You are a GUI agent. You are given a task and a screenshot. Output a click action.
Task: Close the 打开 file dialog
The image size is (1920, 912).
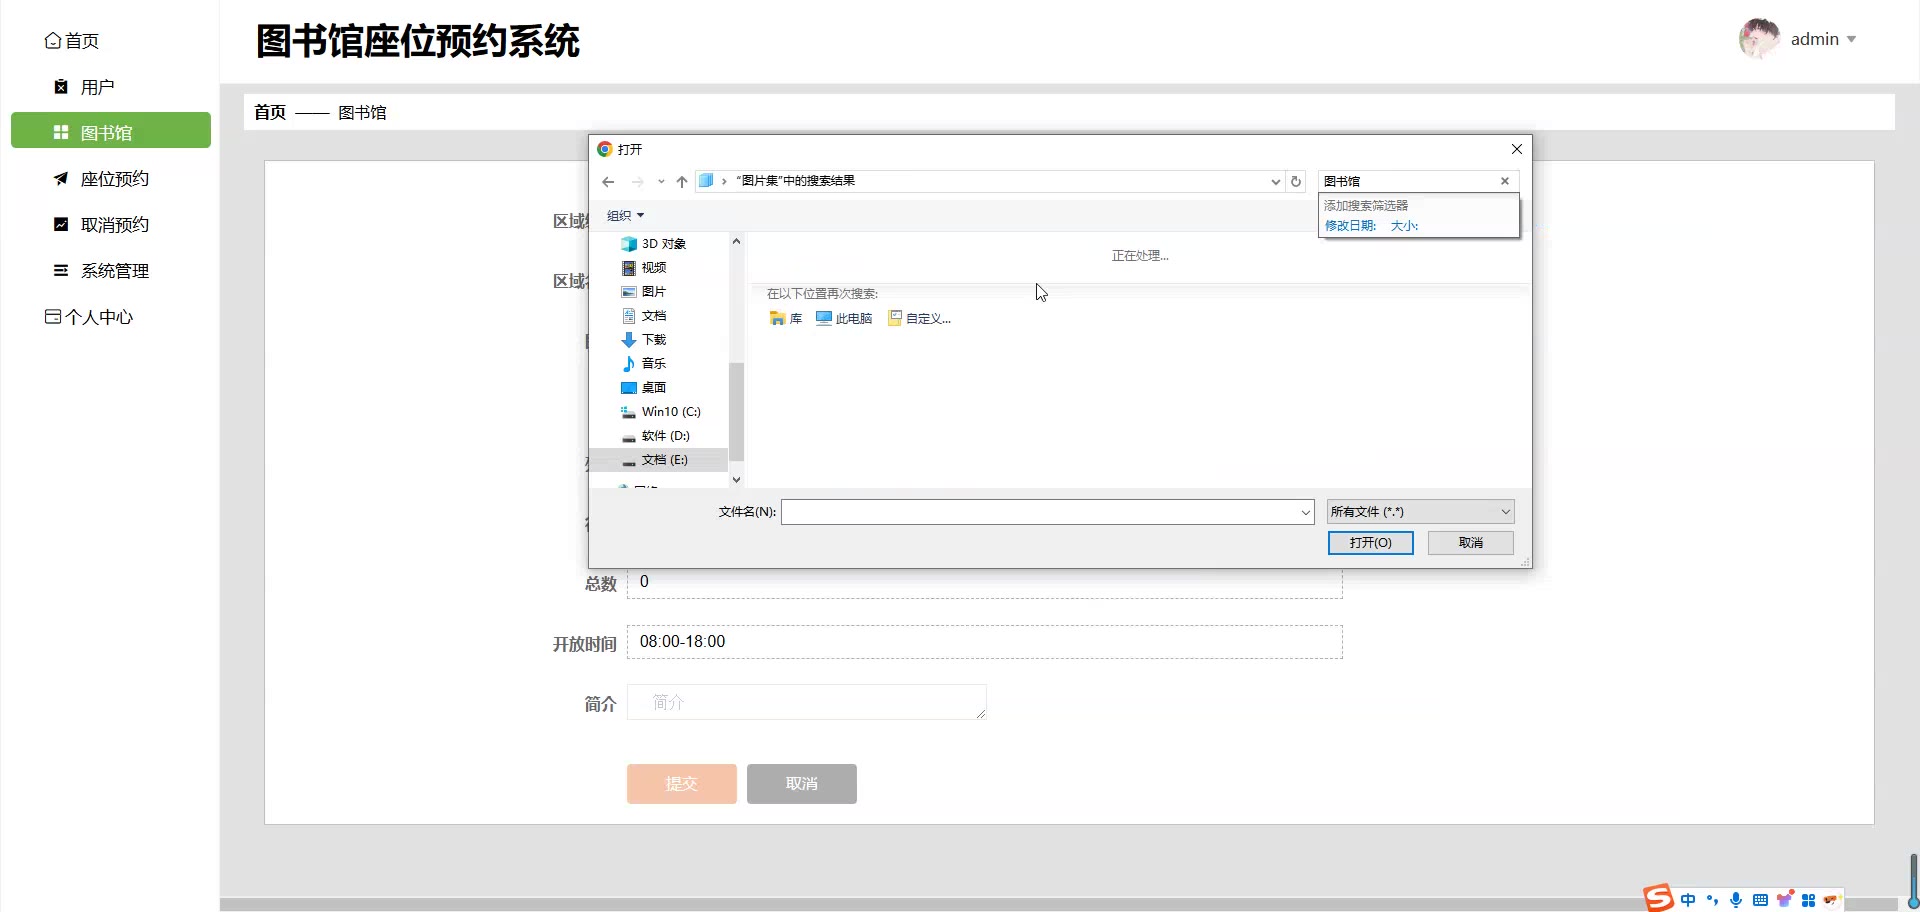pos(1516,149)
